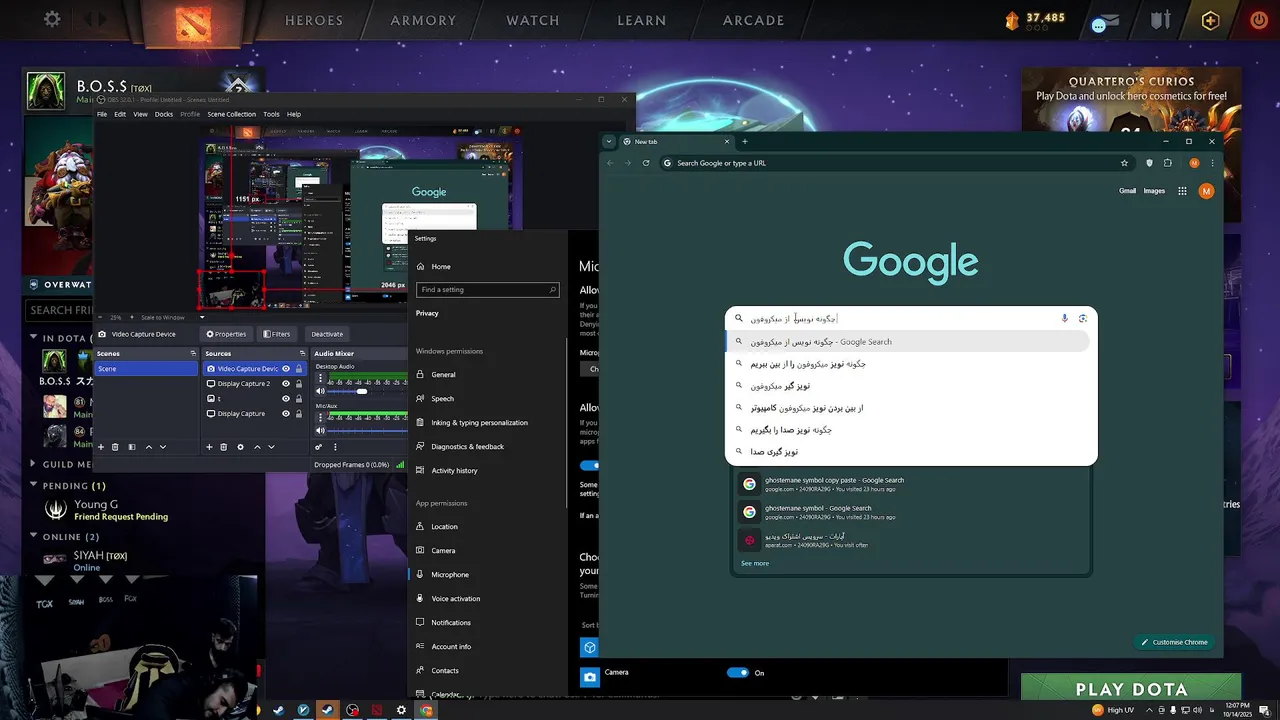Open new Chrome tab with plus button
This screenshot has width=1280, height=720.
pos(744,141)
